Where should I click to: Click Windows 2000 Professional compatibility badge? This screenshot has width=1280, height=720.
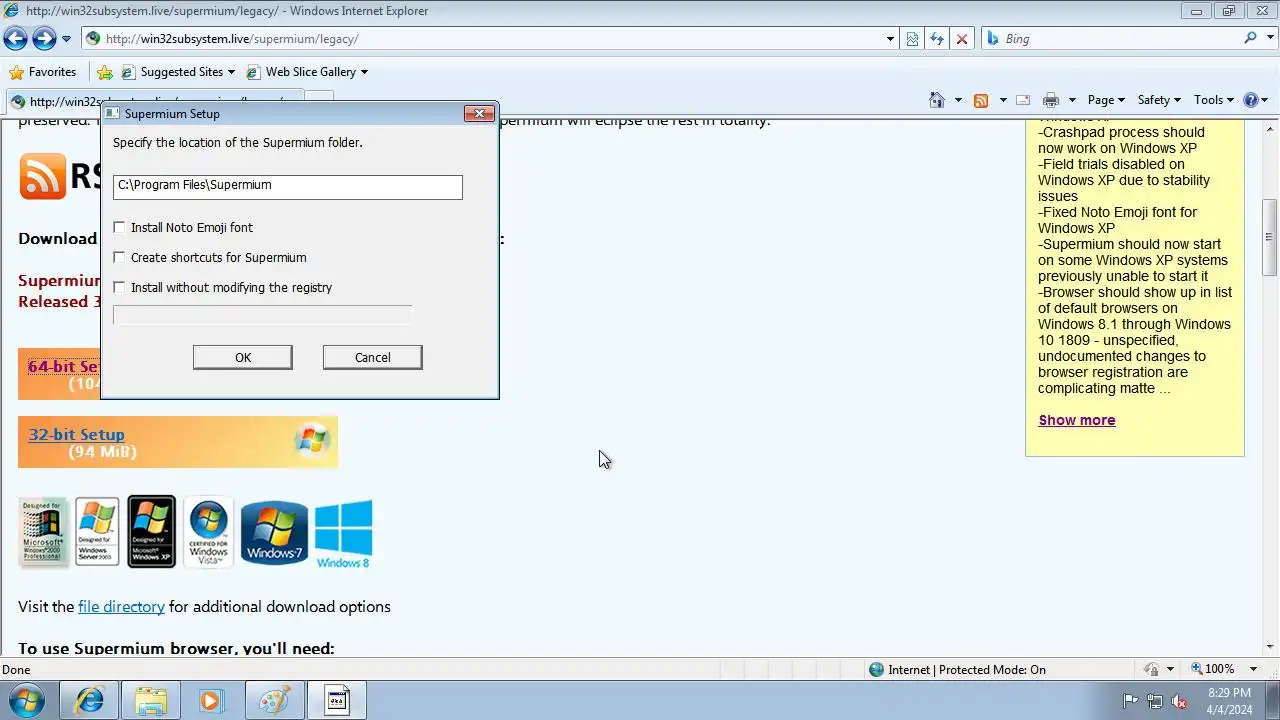point(43,532)
